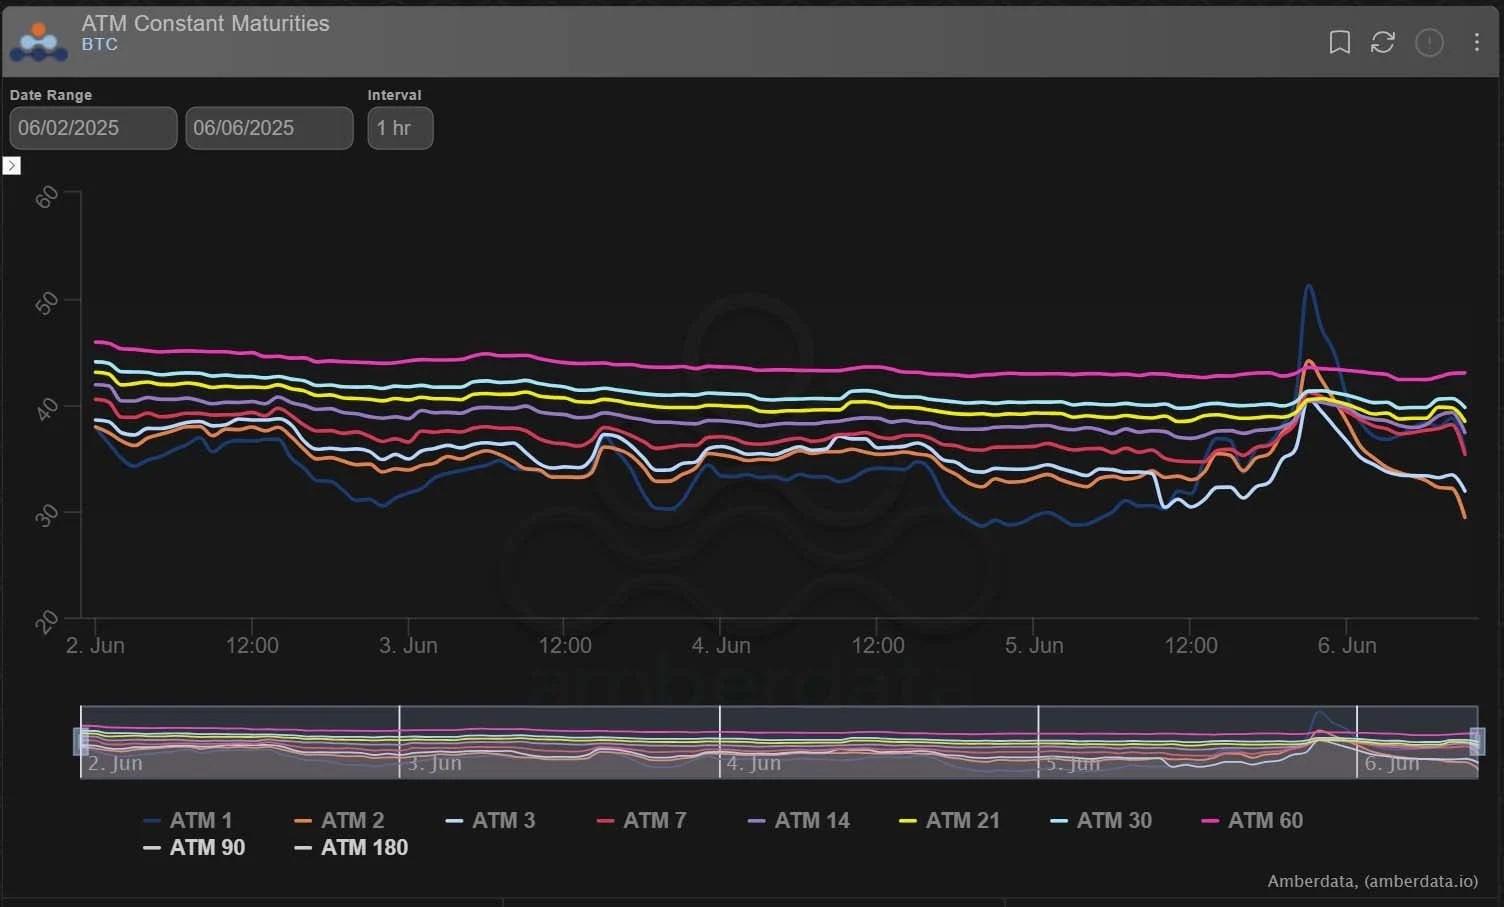Viewport: 1504px width, 907px height.
Task: Click the 60 y-axis label
Action: 47,196
